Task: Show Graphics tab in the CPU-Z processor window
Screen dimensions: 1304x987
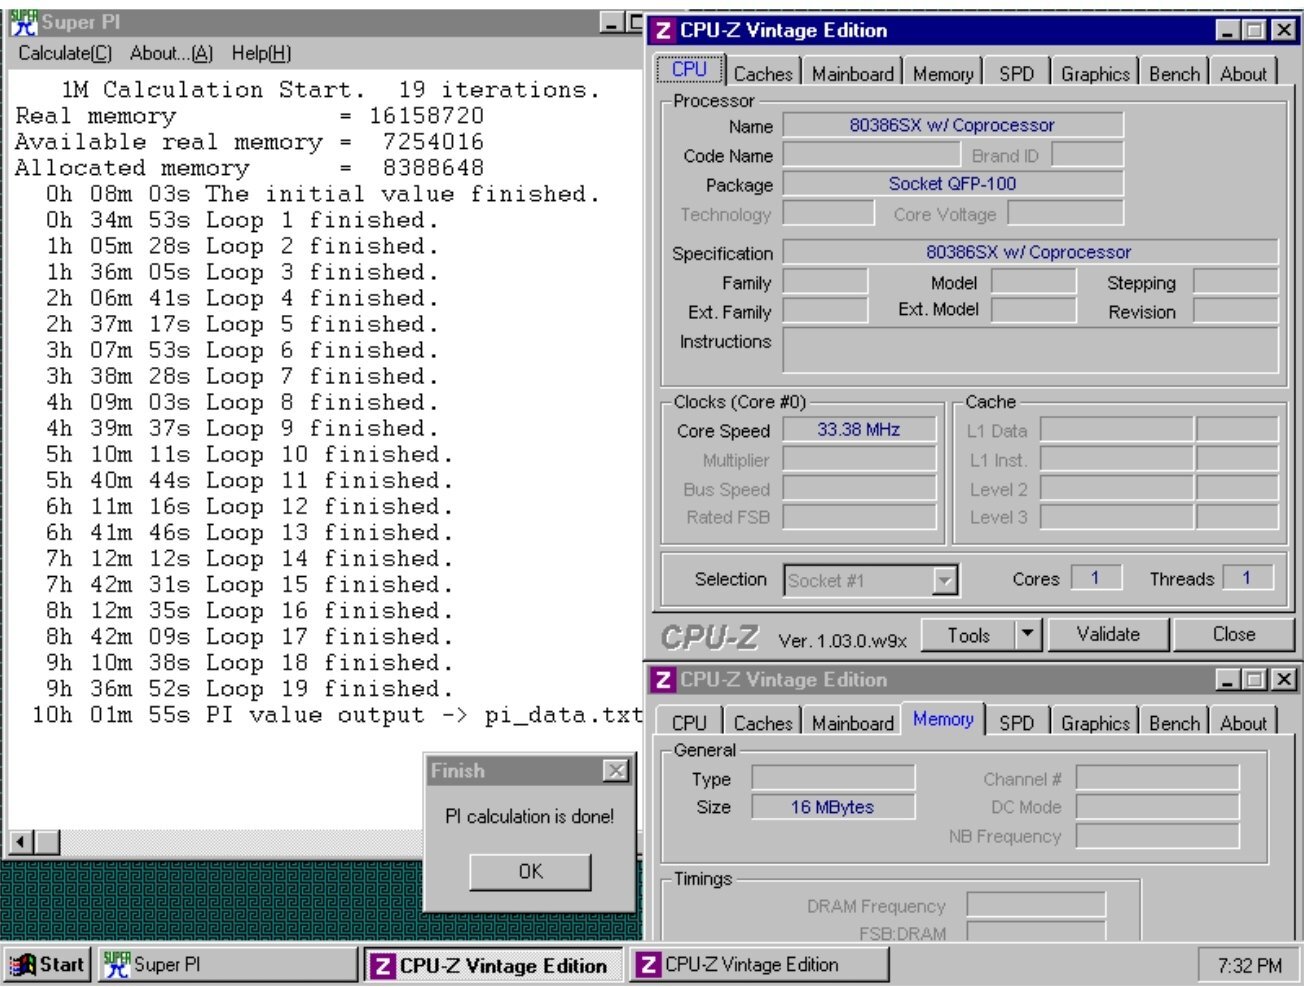Action: (1095, 74)
